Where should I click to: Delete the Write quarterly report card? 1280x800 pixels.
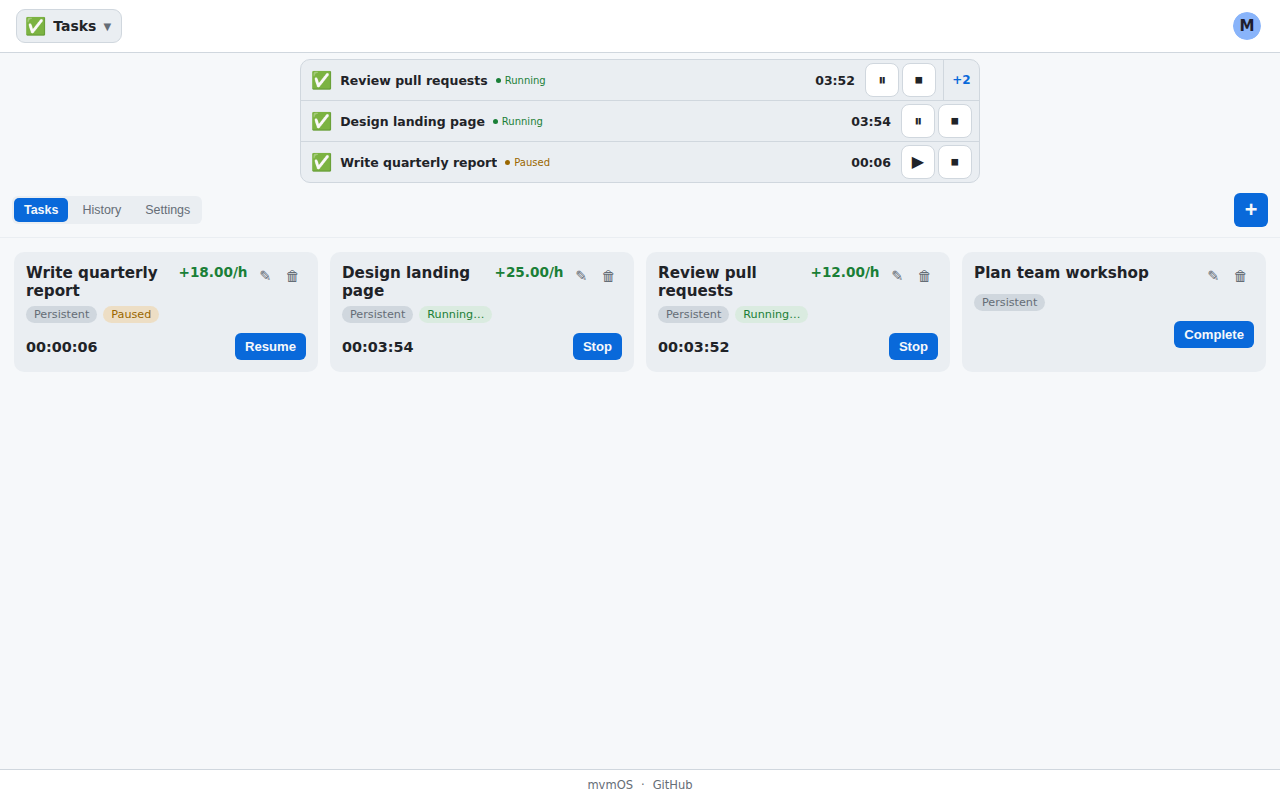pyautogui.click(x=292, y=276)
